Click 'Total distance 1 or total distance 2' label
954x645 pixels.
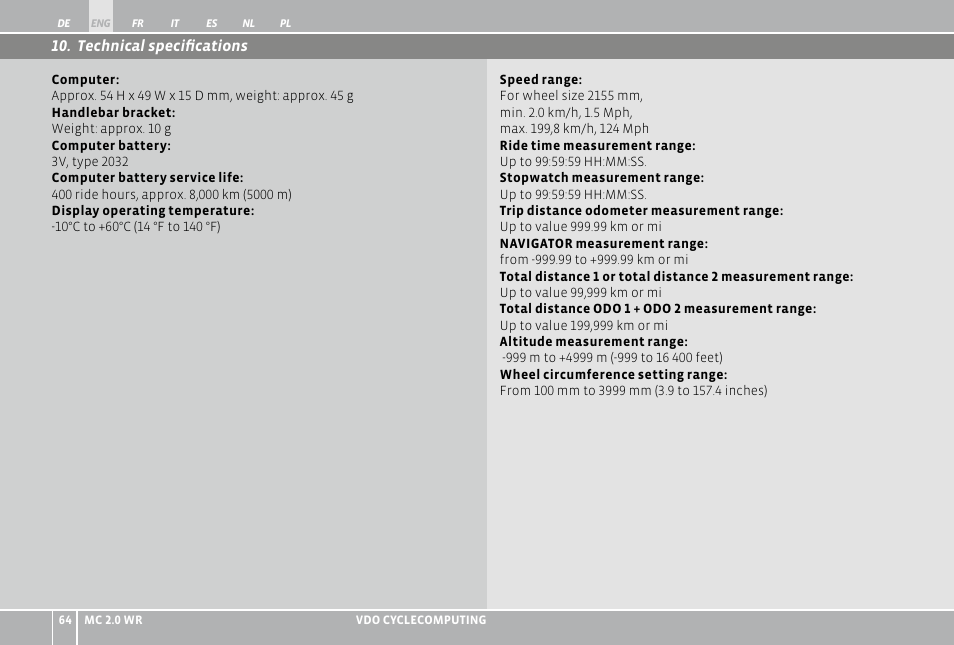click(676, 276)
